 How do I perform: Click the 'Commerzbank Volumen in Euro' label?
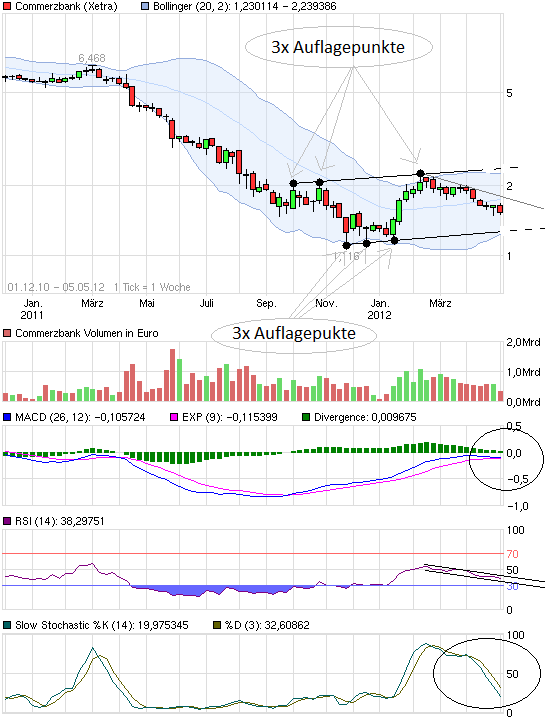(87, 333)
